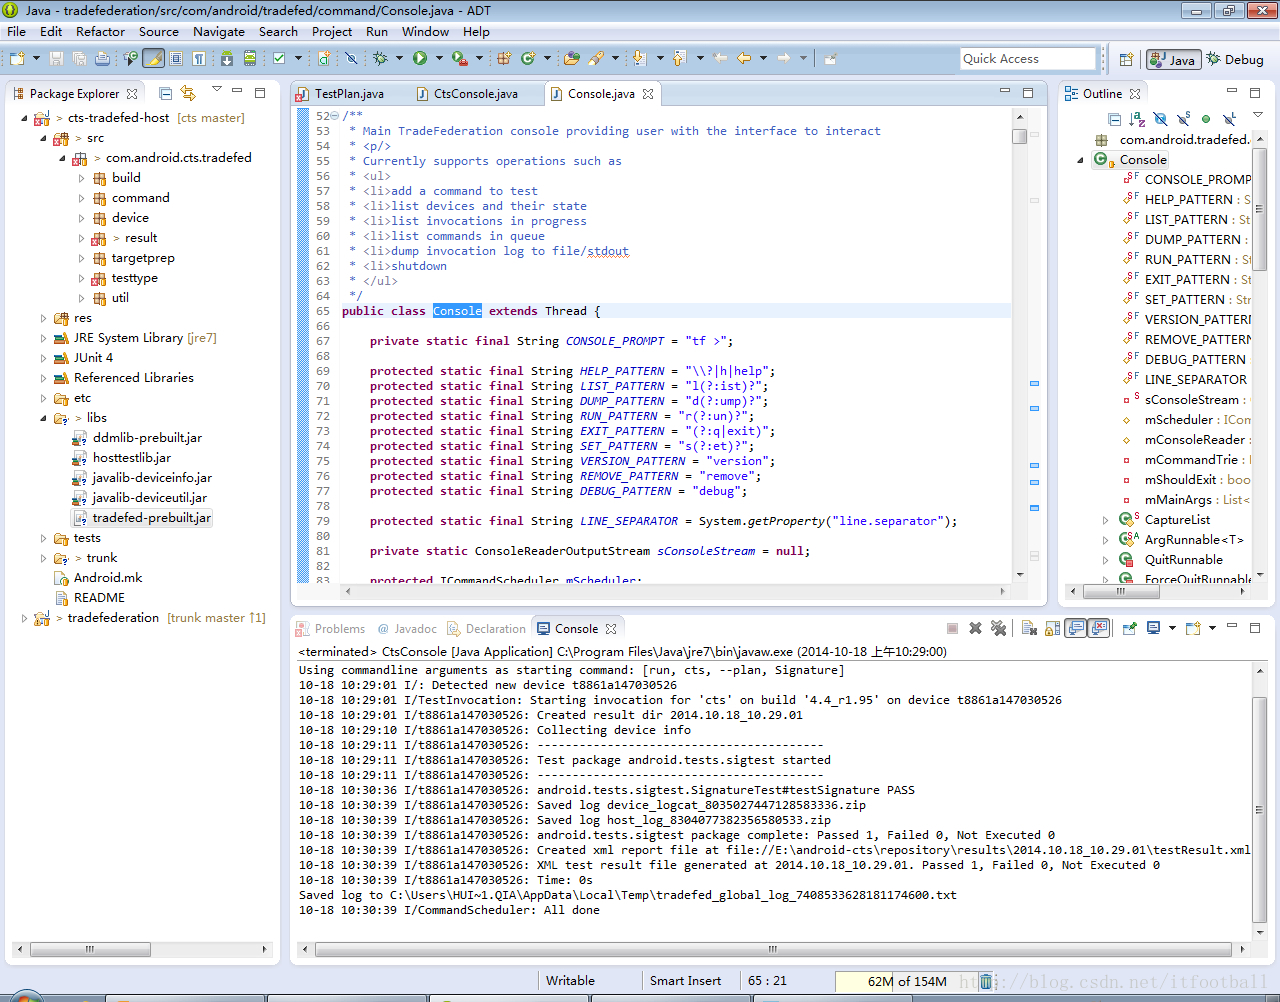Sort Outline members alphabetically
The image size is (1280, 1002).
[1137, 119]
